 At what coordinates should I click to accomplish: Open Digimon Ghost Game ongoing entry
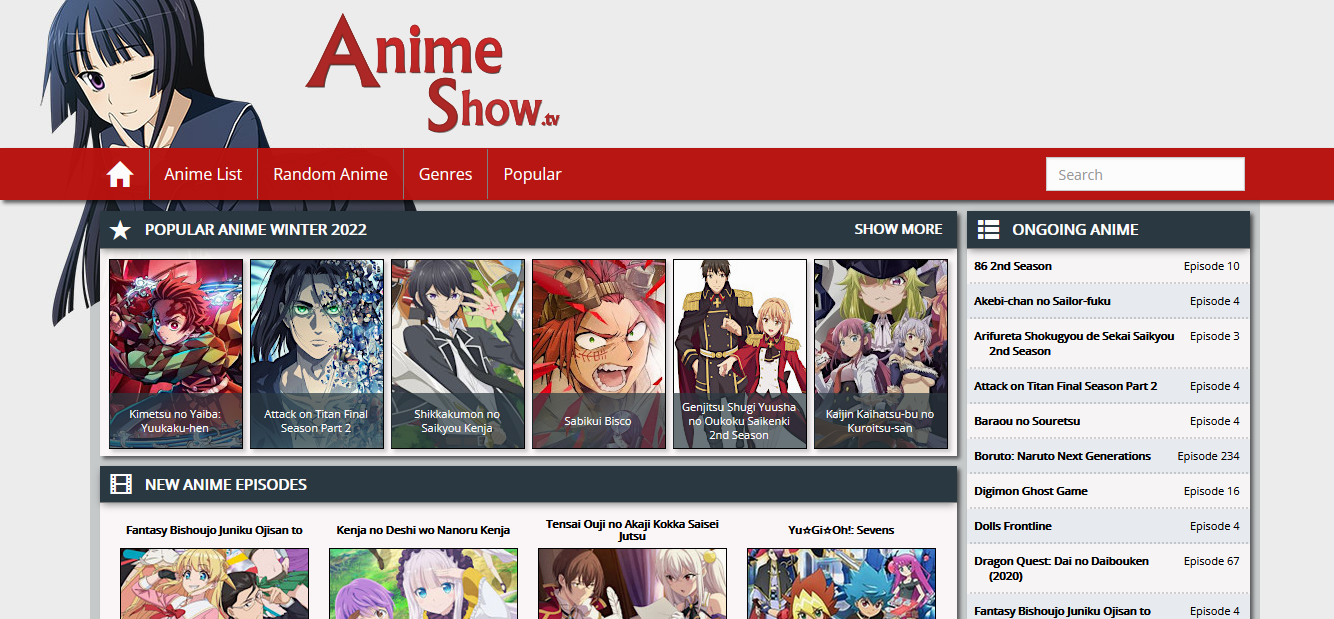(1030, 491)
